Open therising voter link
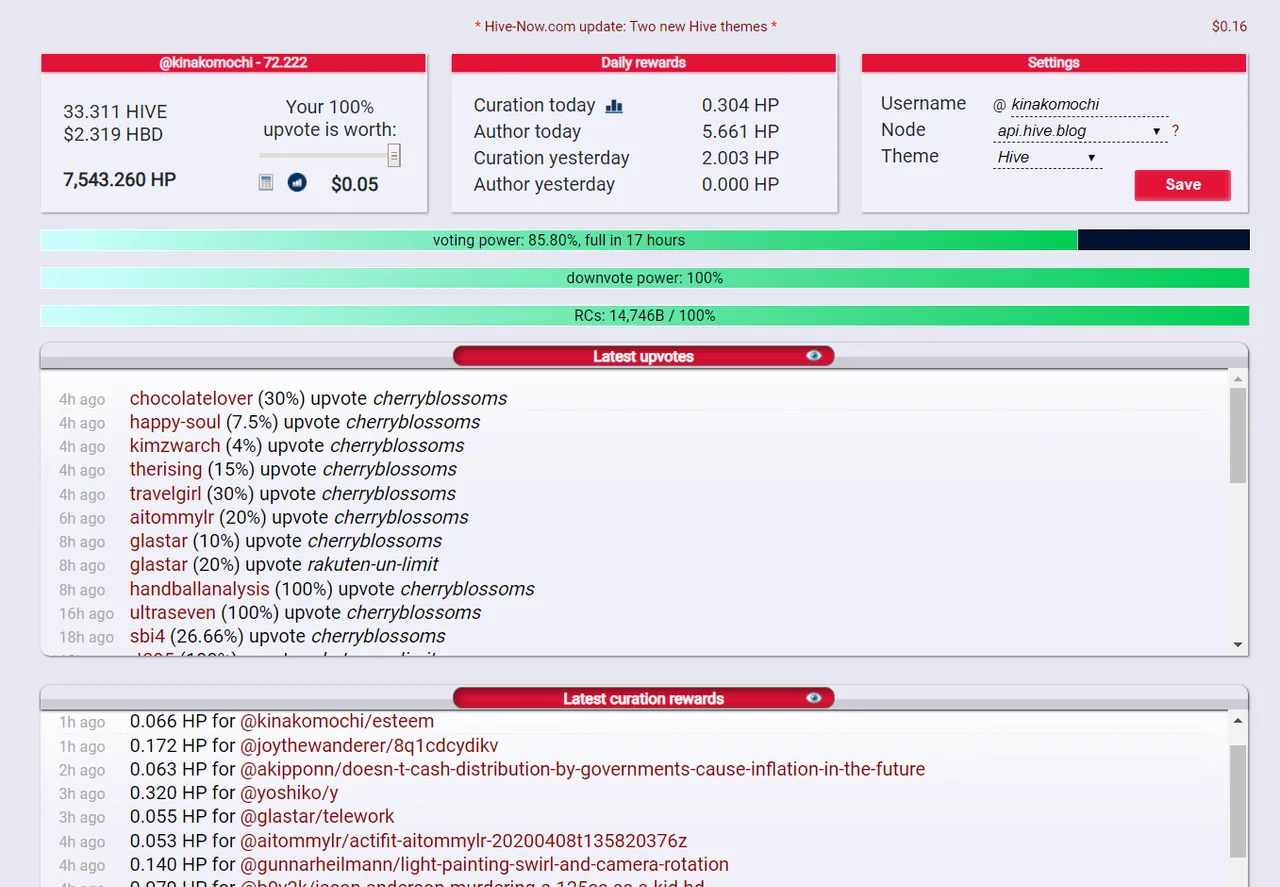This screenshot has height=887, width=1280. click(x=166, y=469)
